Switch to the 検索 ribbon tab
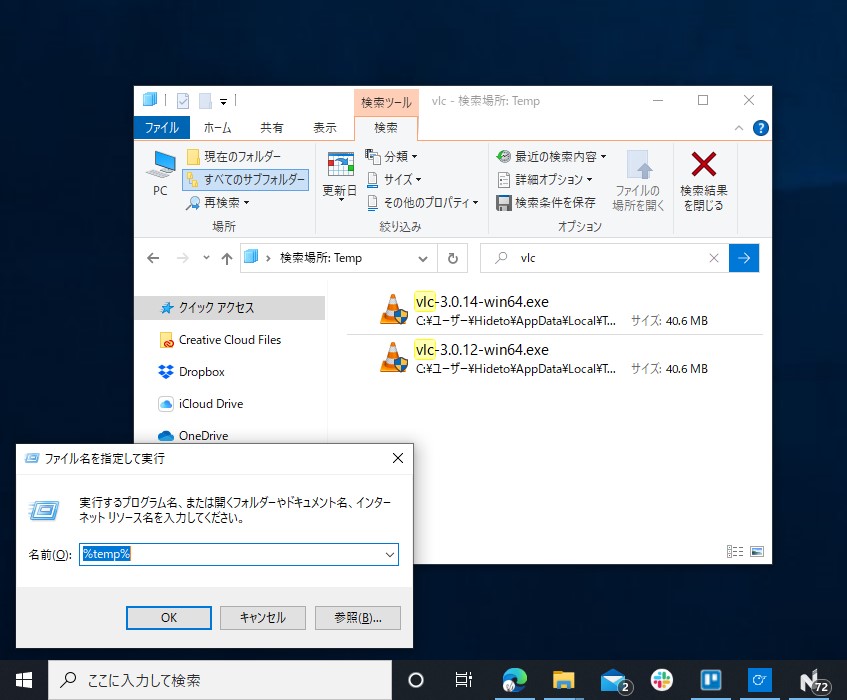This screenshot has height=700, width=847. coord(385,128)
